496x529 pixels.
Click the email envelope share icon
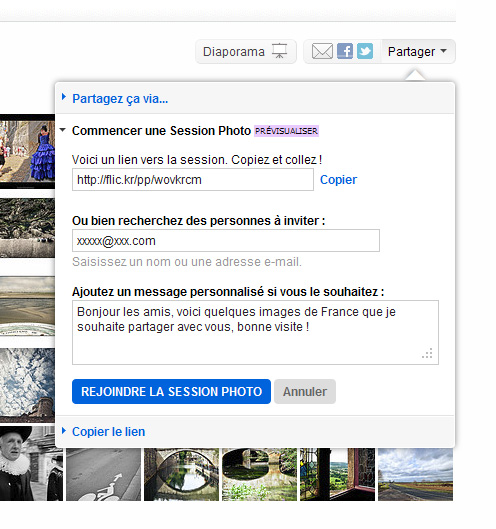[x=322, y=51]
